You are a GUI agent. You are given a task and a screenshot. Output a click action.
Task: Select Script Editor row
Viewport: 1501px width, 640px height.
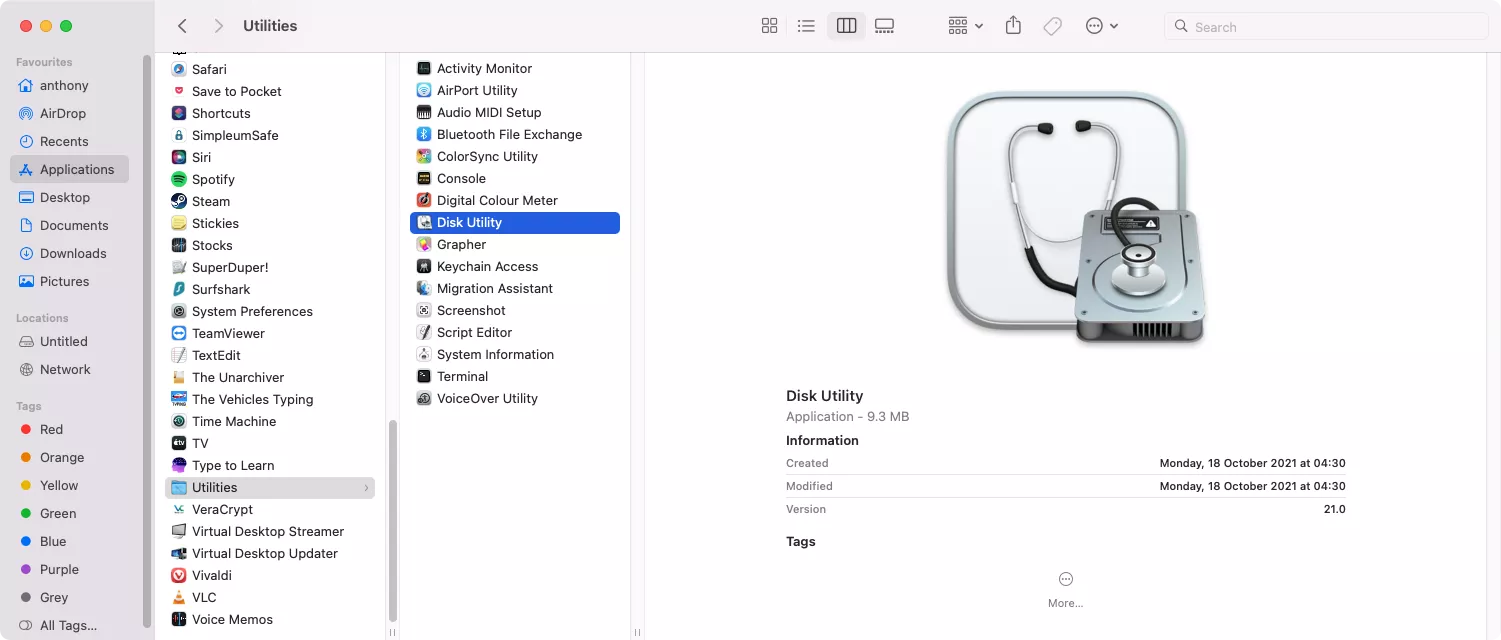point(515,332)
